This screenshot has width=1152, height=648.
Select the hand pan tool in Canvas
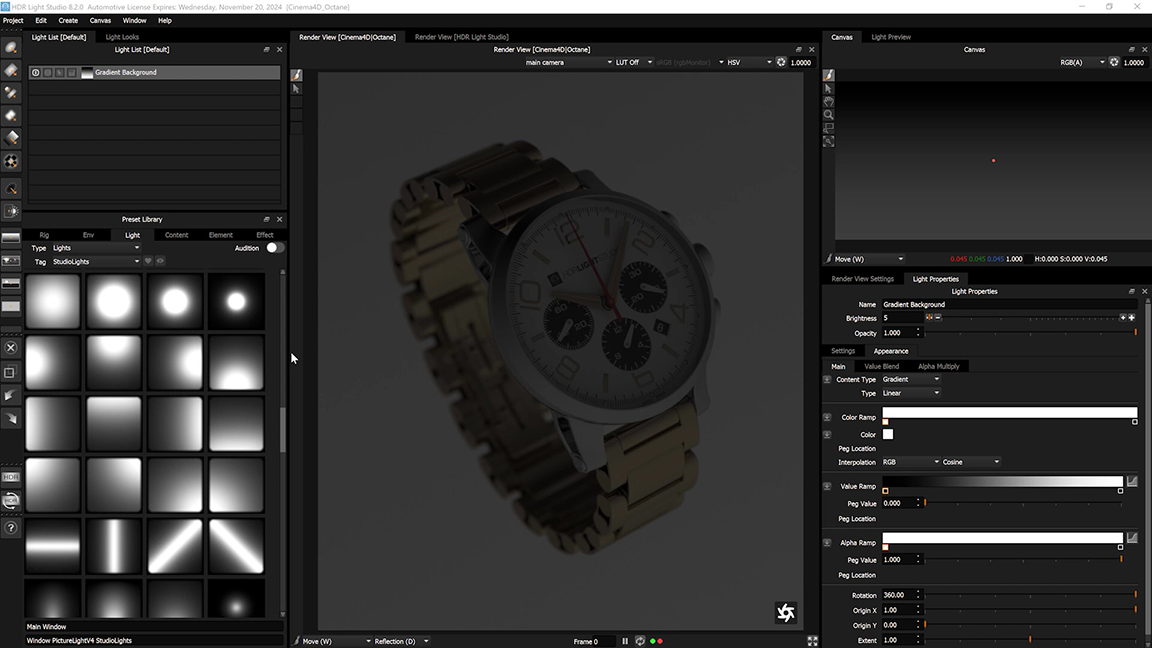pos(829,101)
